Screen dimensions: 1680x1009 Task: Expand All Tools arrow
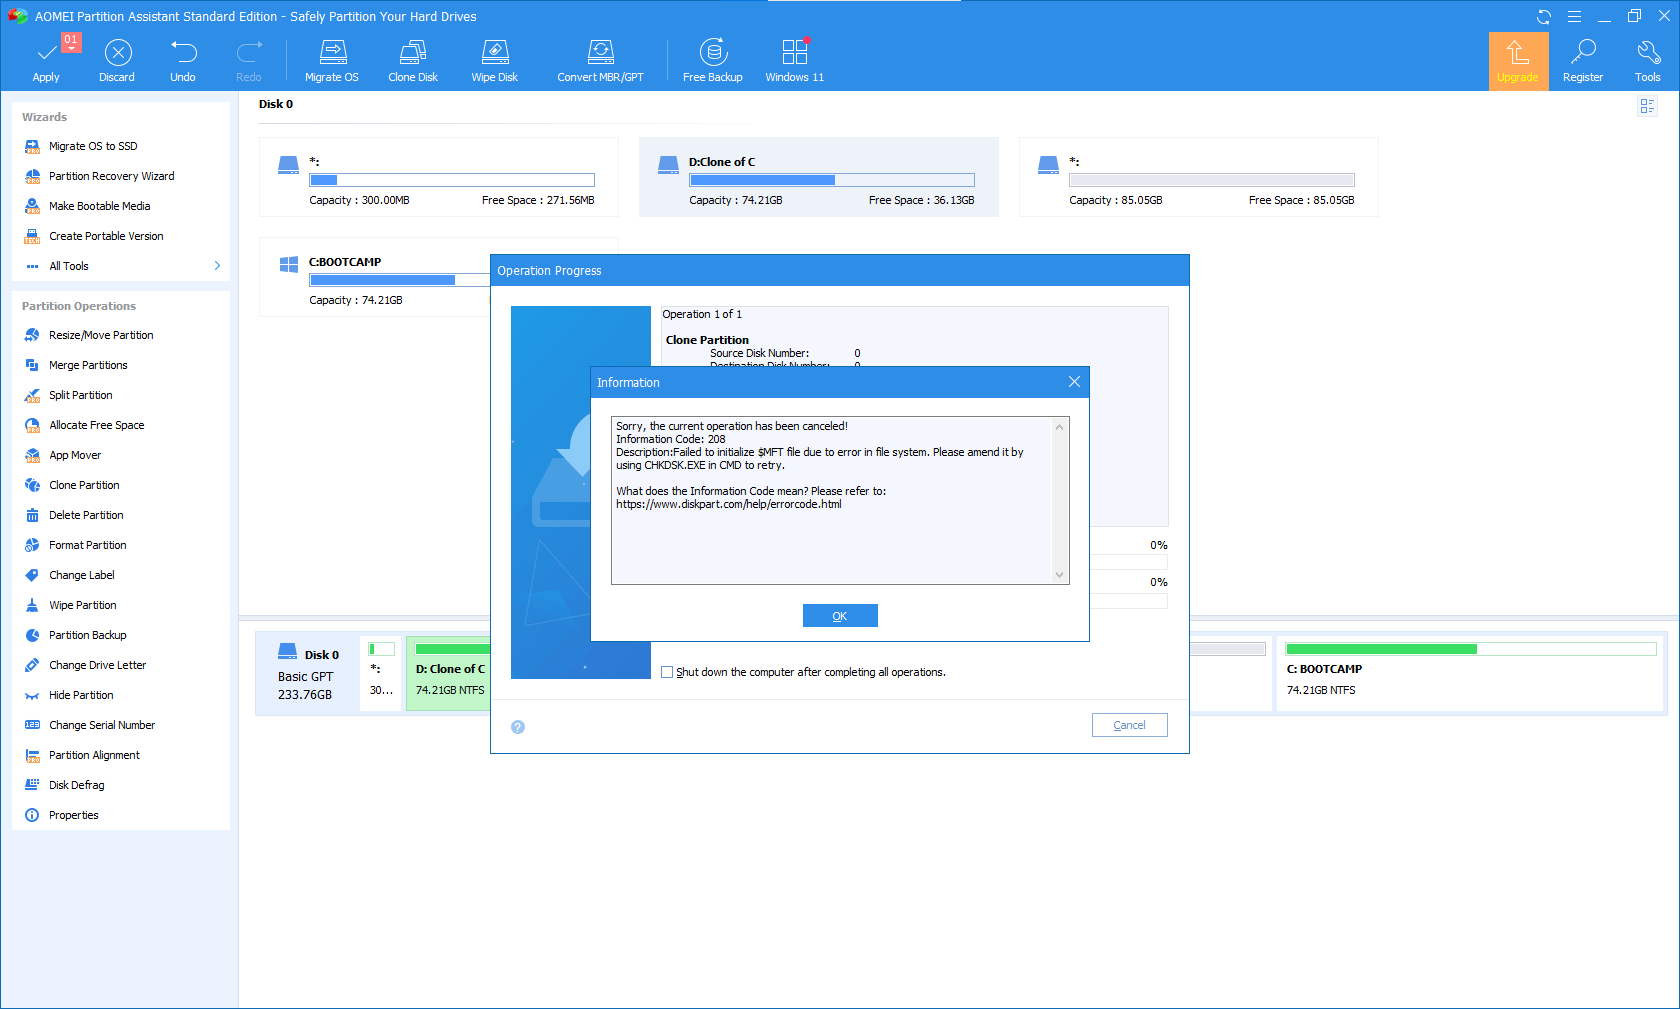(x=217, y=266)
